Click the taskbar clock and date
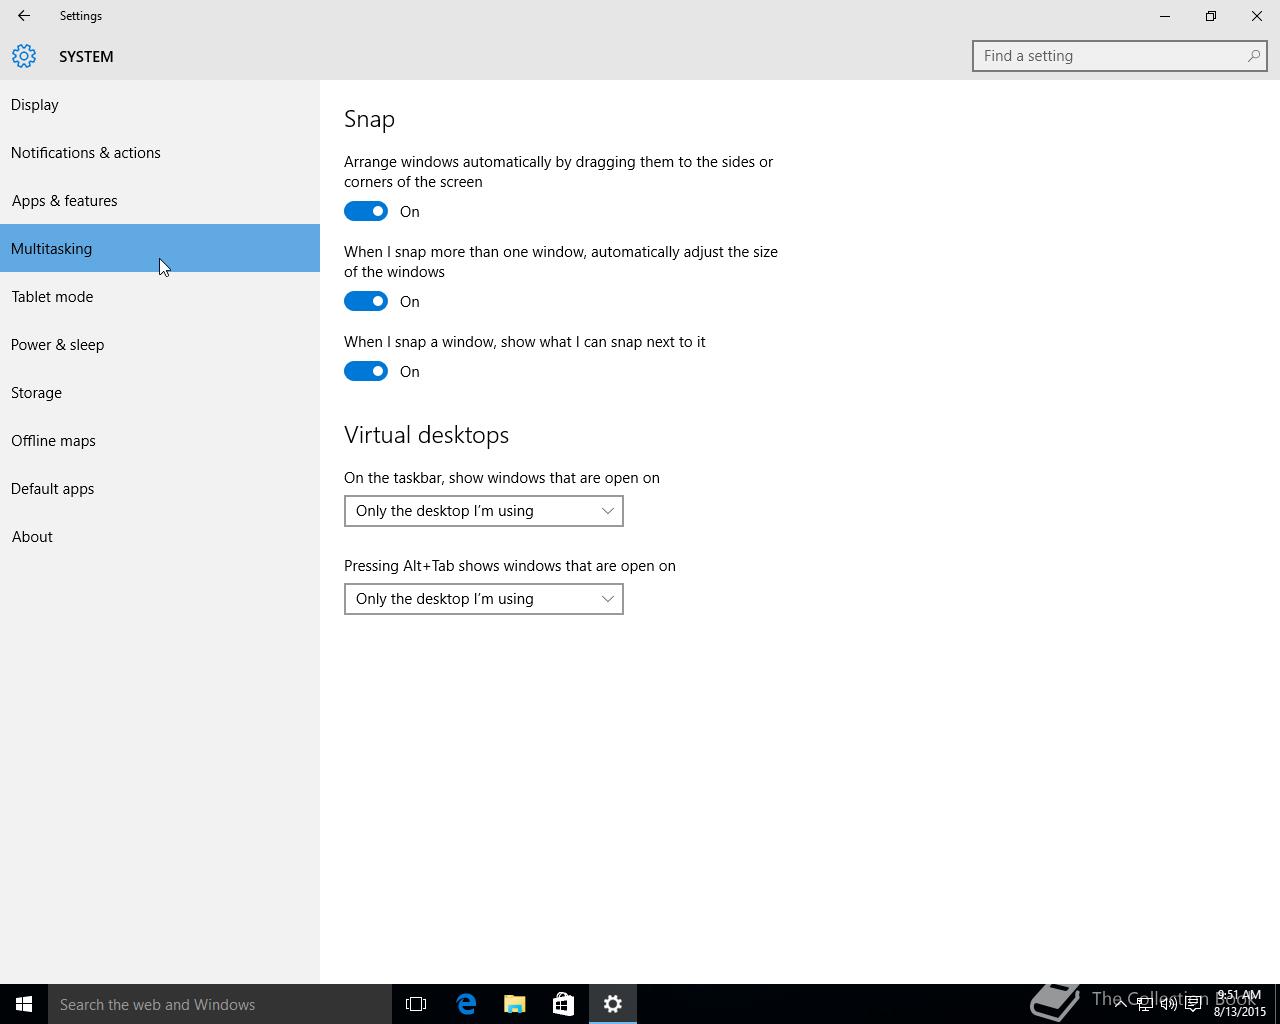The width and height of the screenshot is (1280, 1024). [x=1240, y=1004]
